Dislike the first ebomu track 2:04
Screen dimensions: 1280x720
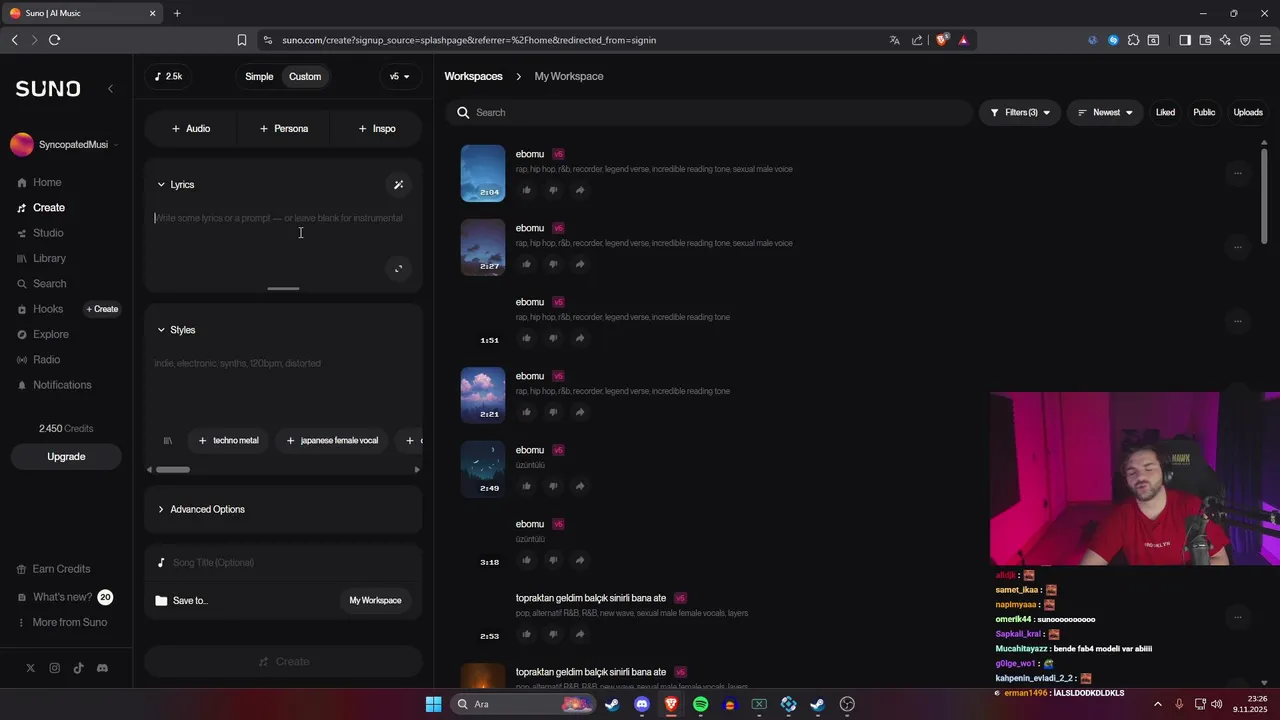[553, 190]
